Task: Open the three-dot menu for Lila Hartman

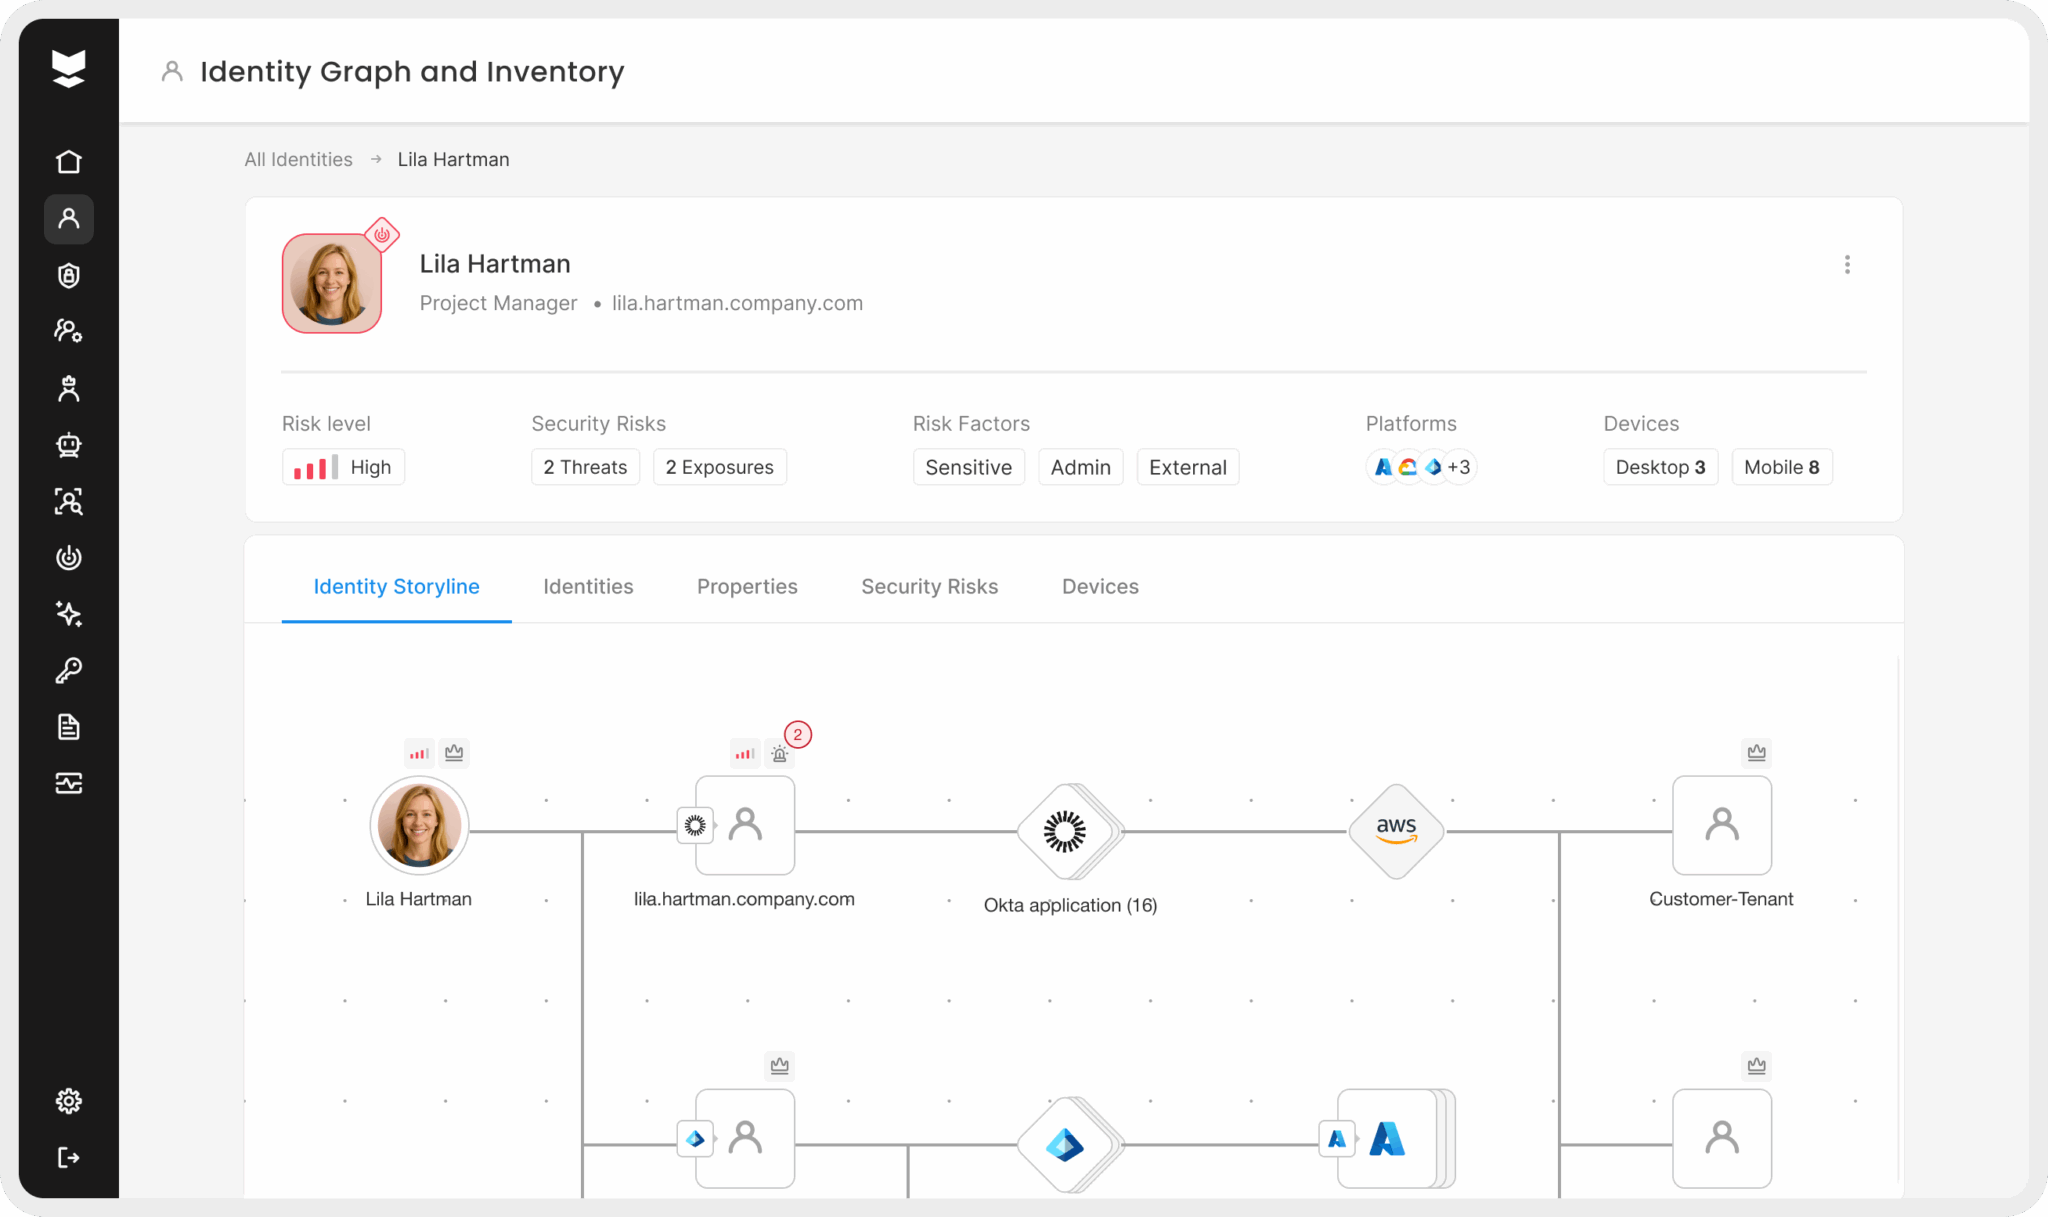Action: point(1847,264)
